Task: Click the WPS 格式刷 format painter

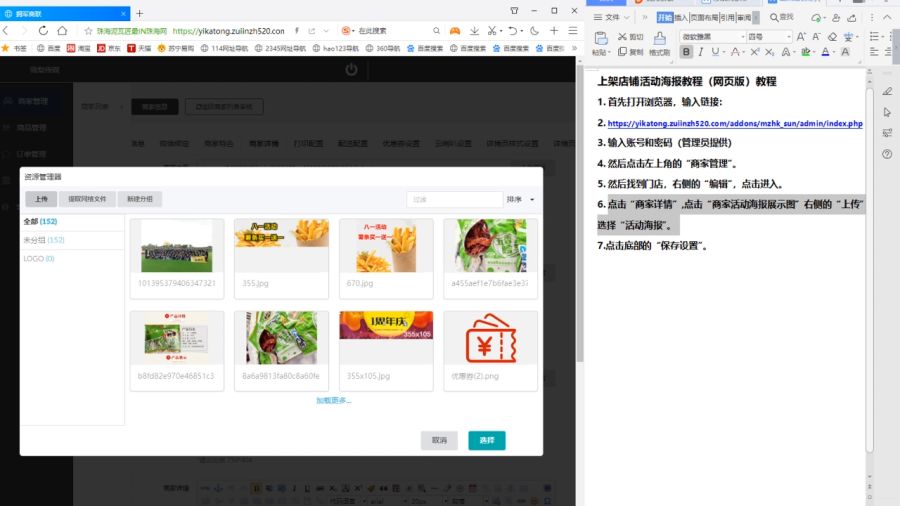Action: point(660,44)
